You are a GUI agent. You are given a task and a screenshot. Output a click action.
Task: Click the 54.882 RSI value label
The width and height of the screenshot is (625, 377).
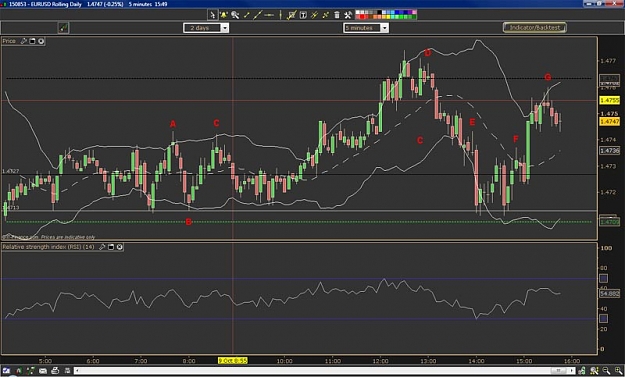tap(610, 294)
